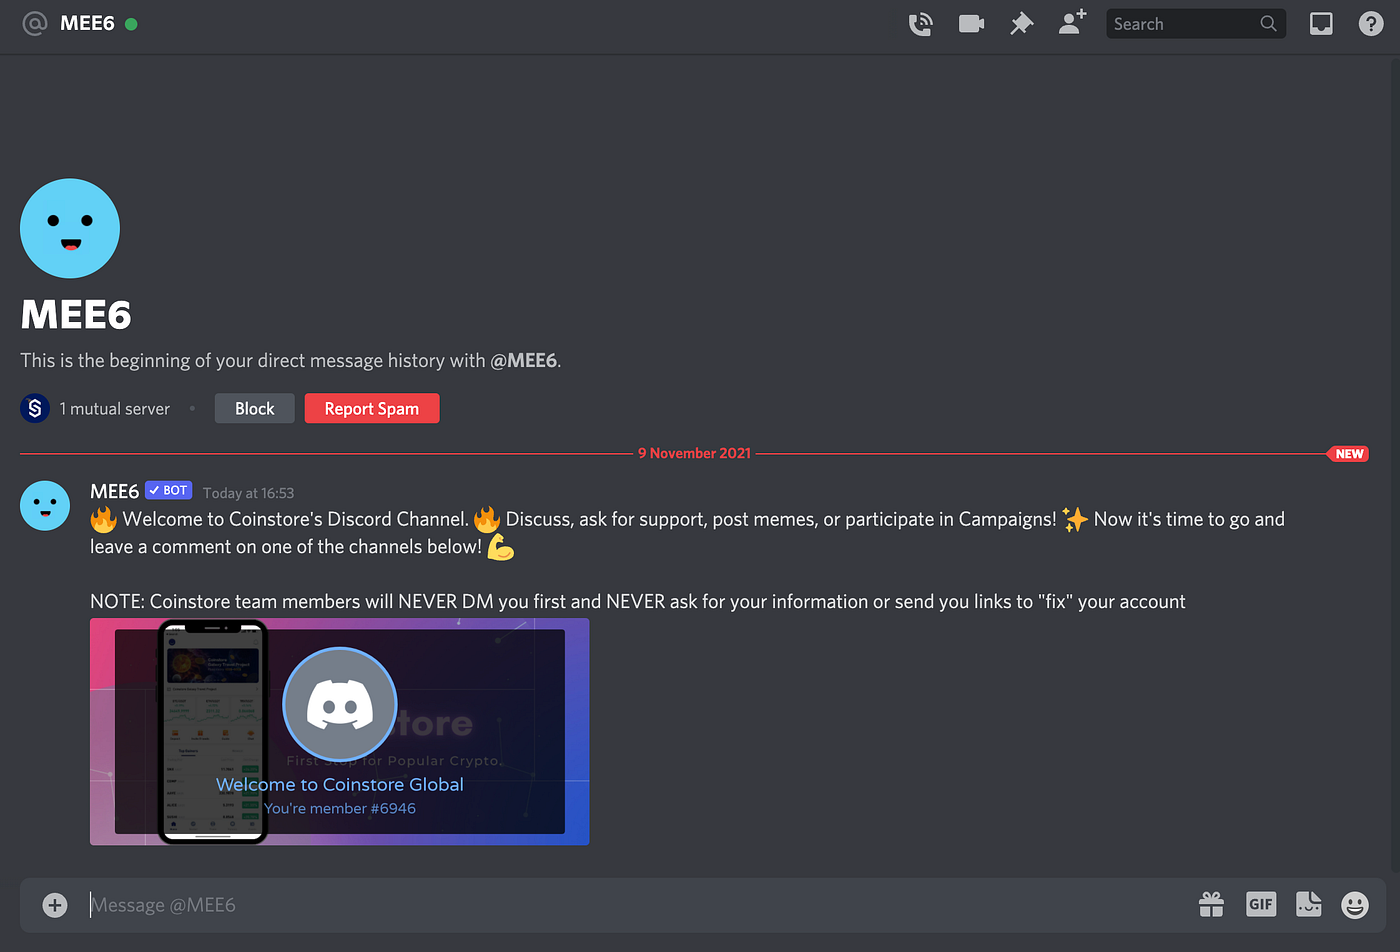Start a voice call with MEE6
The image size is (1400, 952).
point(921,24)
